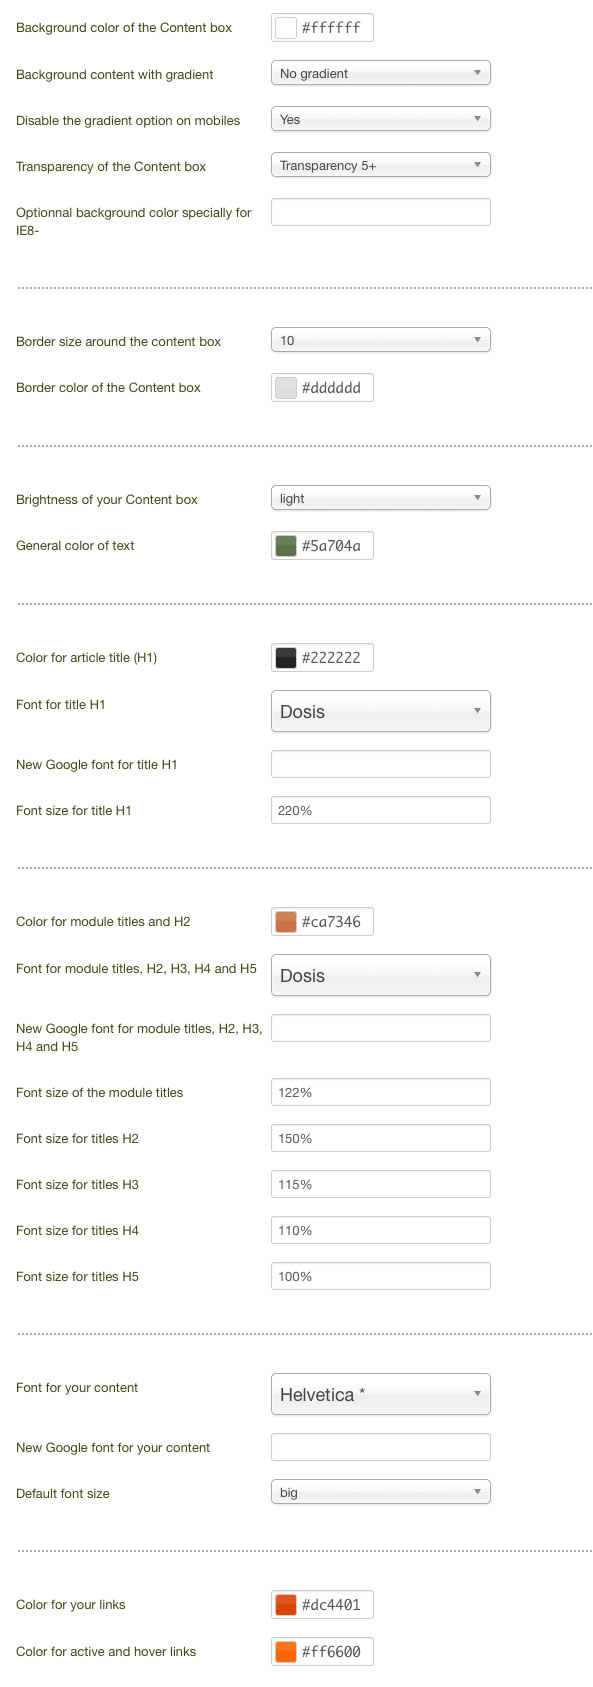Focus the New Google font for title H1 field
This screenshot has width=593, height=1687.
(x=381, y=764)
